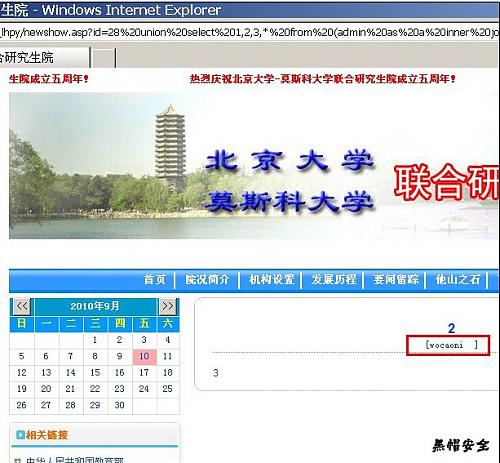Select calendar day 25
The width and height of the screenshot is (500, 463).
click(x=168, y=389)
